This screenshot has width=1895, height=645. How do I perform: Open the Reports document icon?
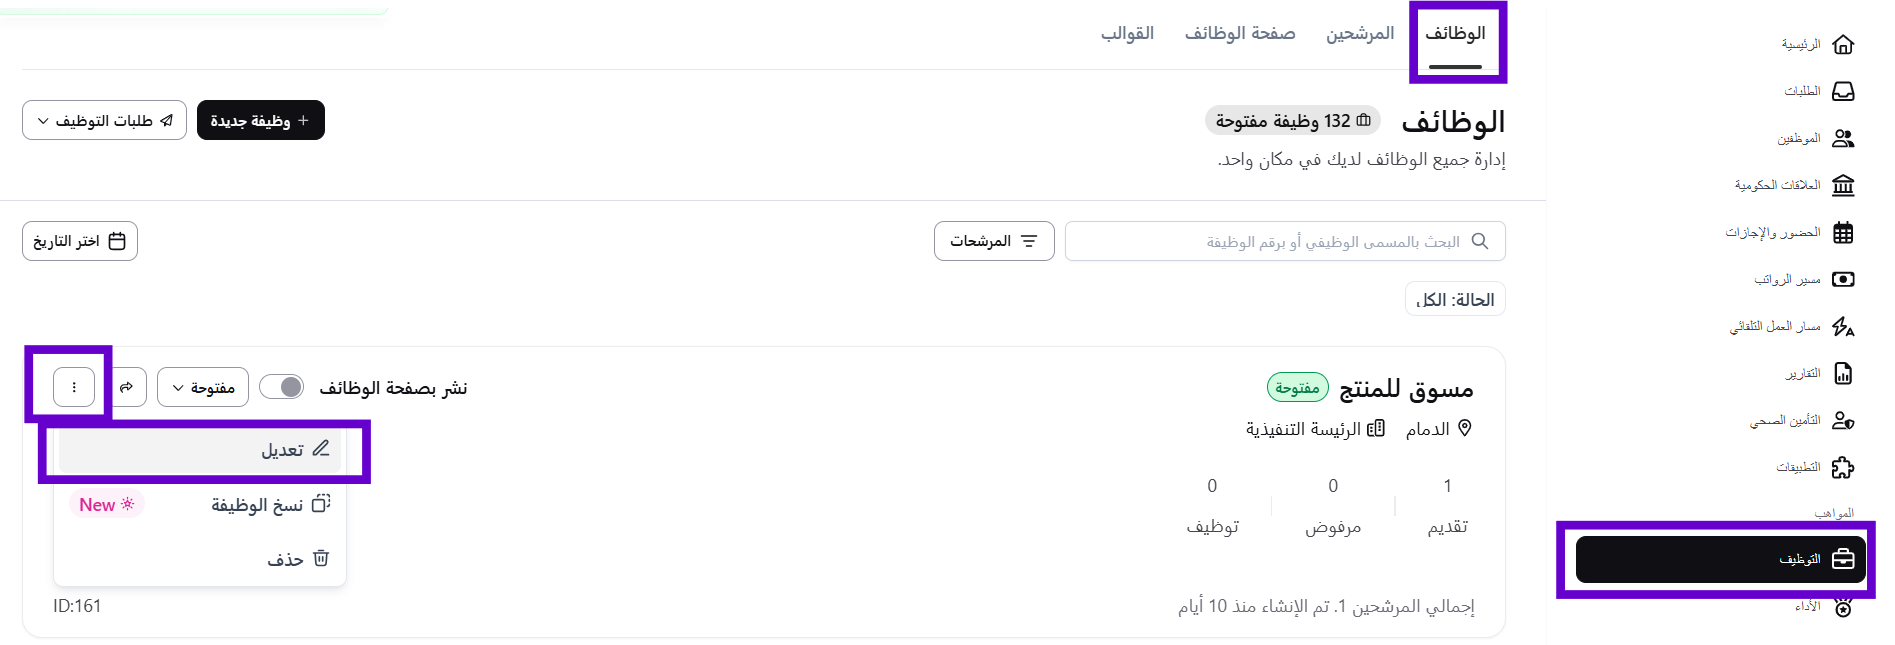coord(1842,374)
